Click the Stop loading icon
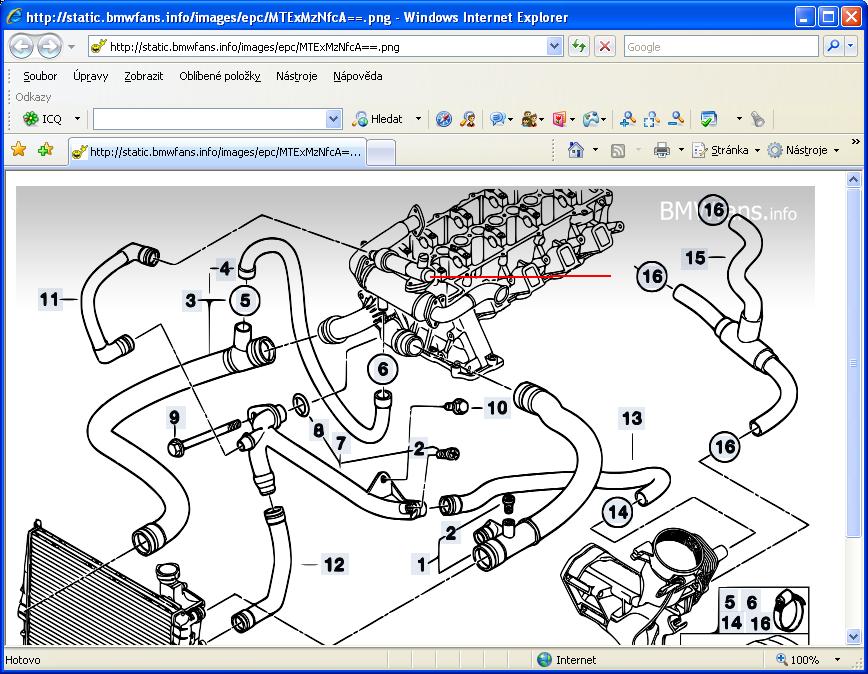 [605, 46]
